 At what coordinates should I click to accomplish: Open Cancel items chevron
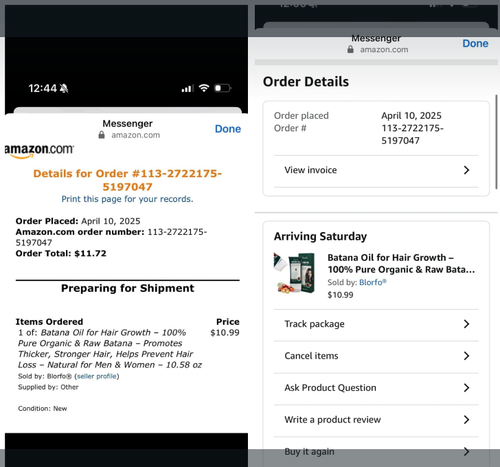tap(467, 356)
